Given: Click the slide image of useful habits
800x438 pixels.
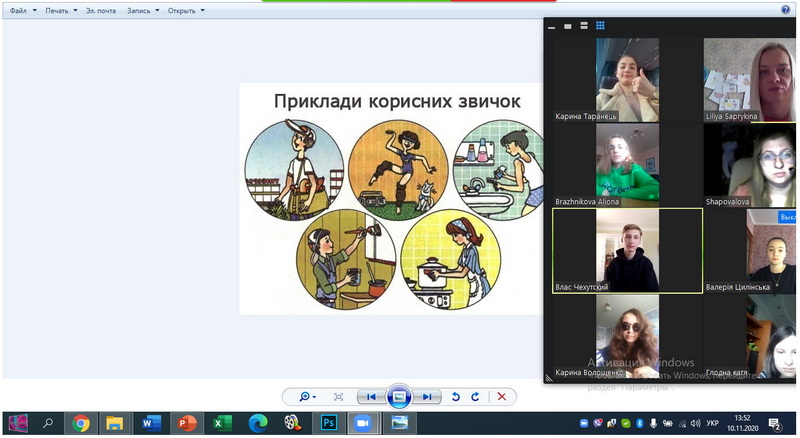Looking at the screenshot, I should tap(391, 199).
